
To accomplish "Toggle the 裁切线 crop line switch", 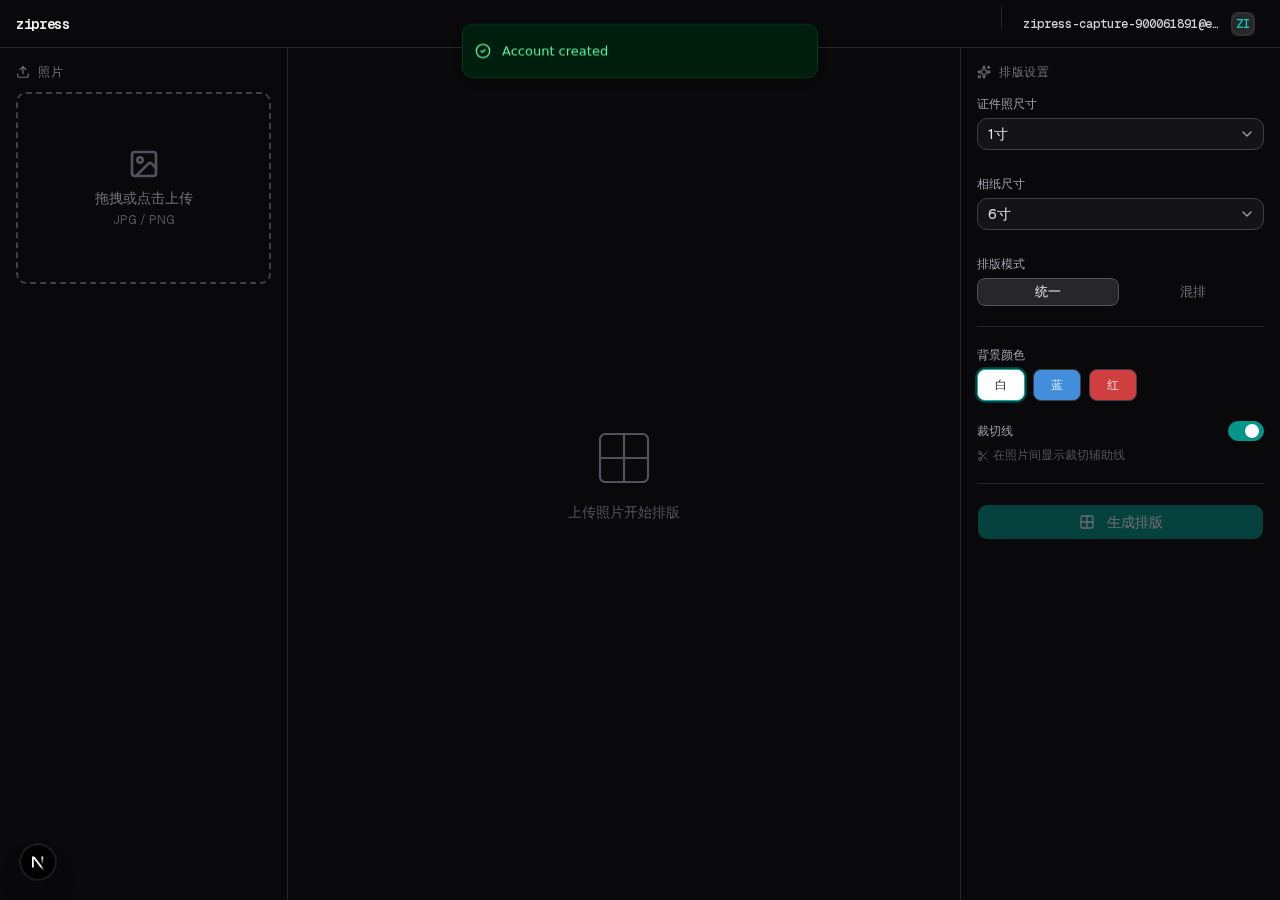I will pos(1245,431).
